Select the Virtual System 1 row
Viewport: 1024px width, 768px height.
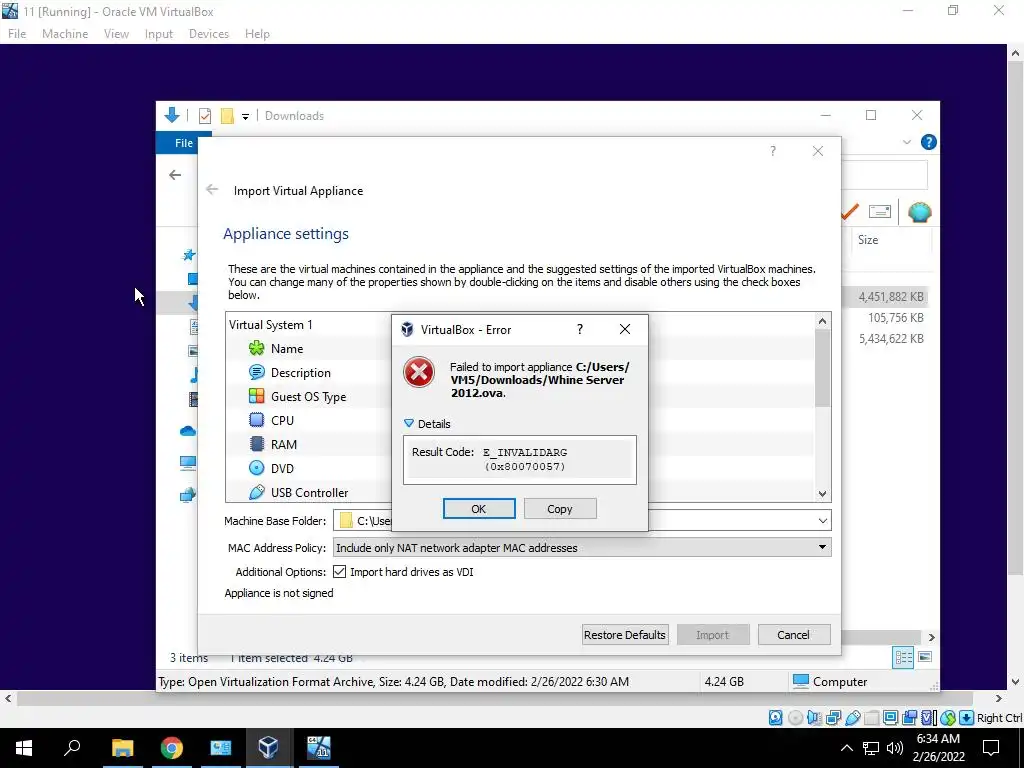tap(519, 325)
